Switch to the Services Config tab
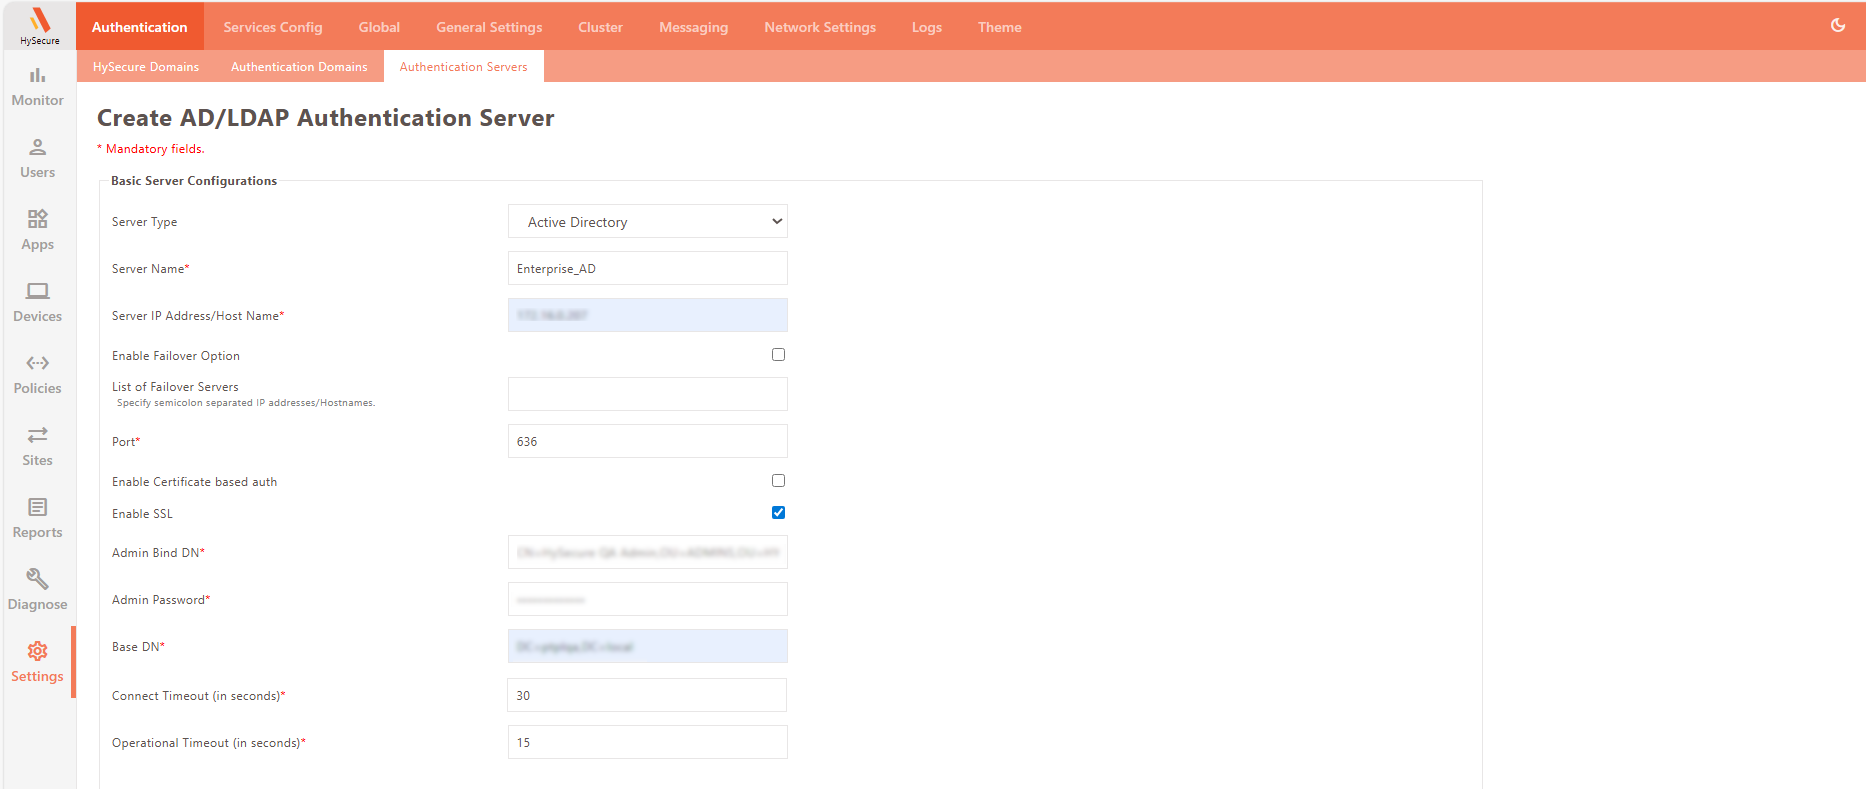The height and width of the screenshot is (789, 1866). click(272, 27)
